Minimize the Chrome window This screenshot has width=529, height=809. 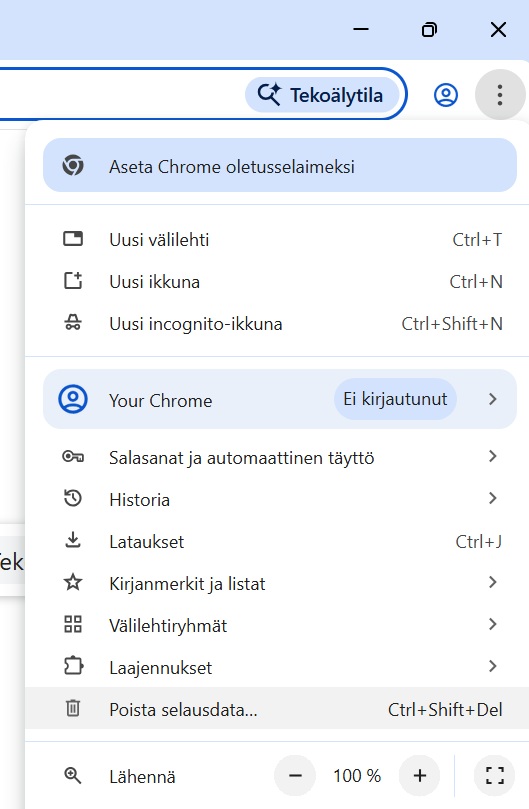(x=361, y=29)
